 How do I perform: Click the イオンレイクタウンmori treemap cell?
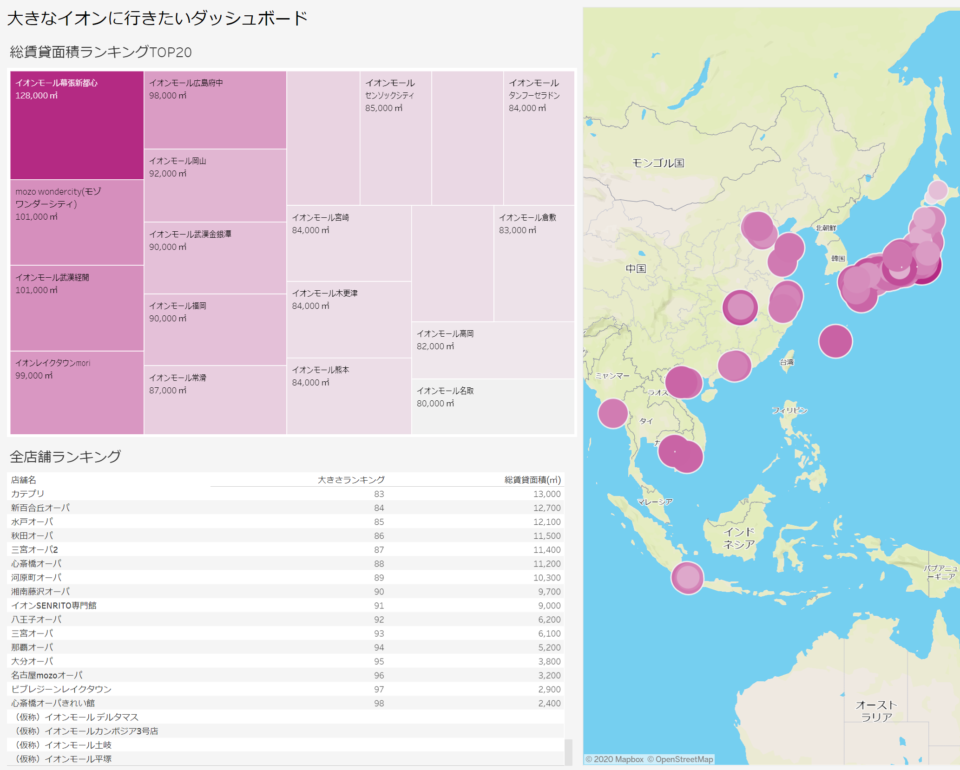77,392
